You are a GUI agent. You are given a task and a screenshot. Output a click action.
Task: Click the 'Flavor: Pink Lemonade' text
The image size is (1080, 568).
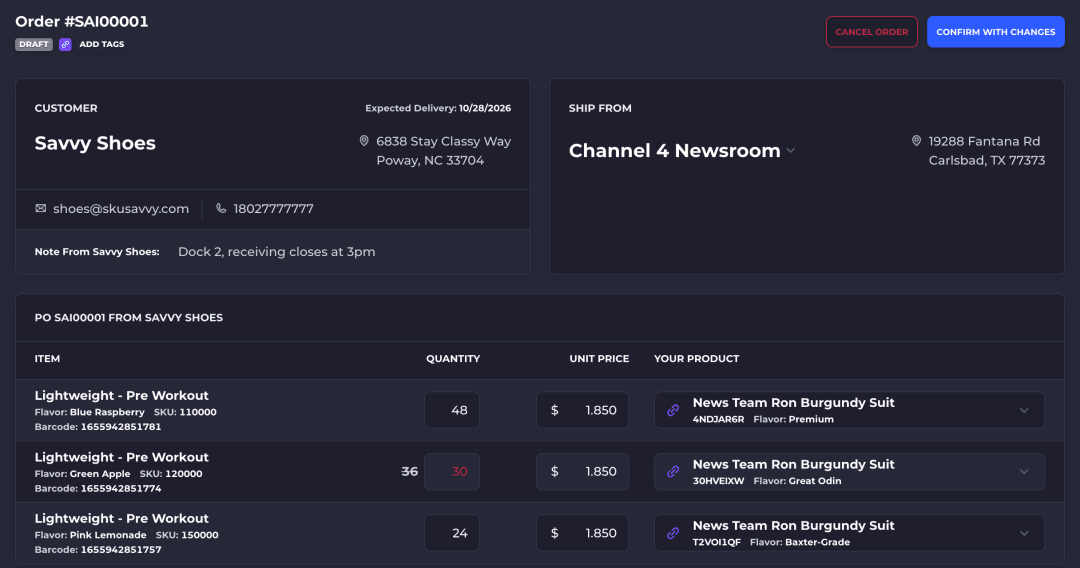(x=90, y=535)
